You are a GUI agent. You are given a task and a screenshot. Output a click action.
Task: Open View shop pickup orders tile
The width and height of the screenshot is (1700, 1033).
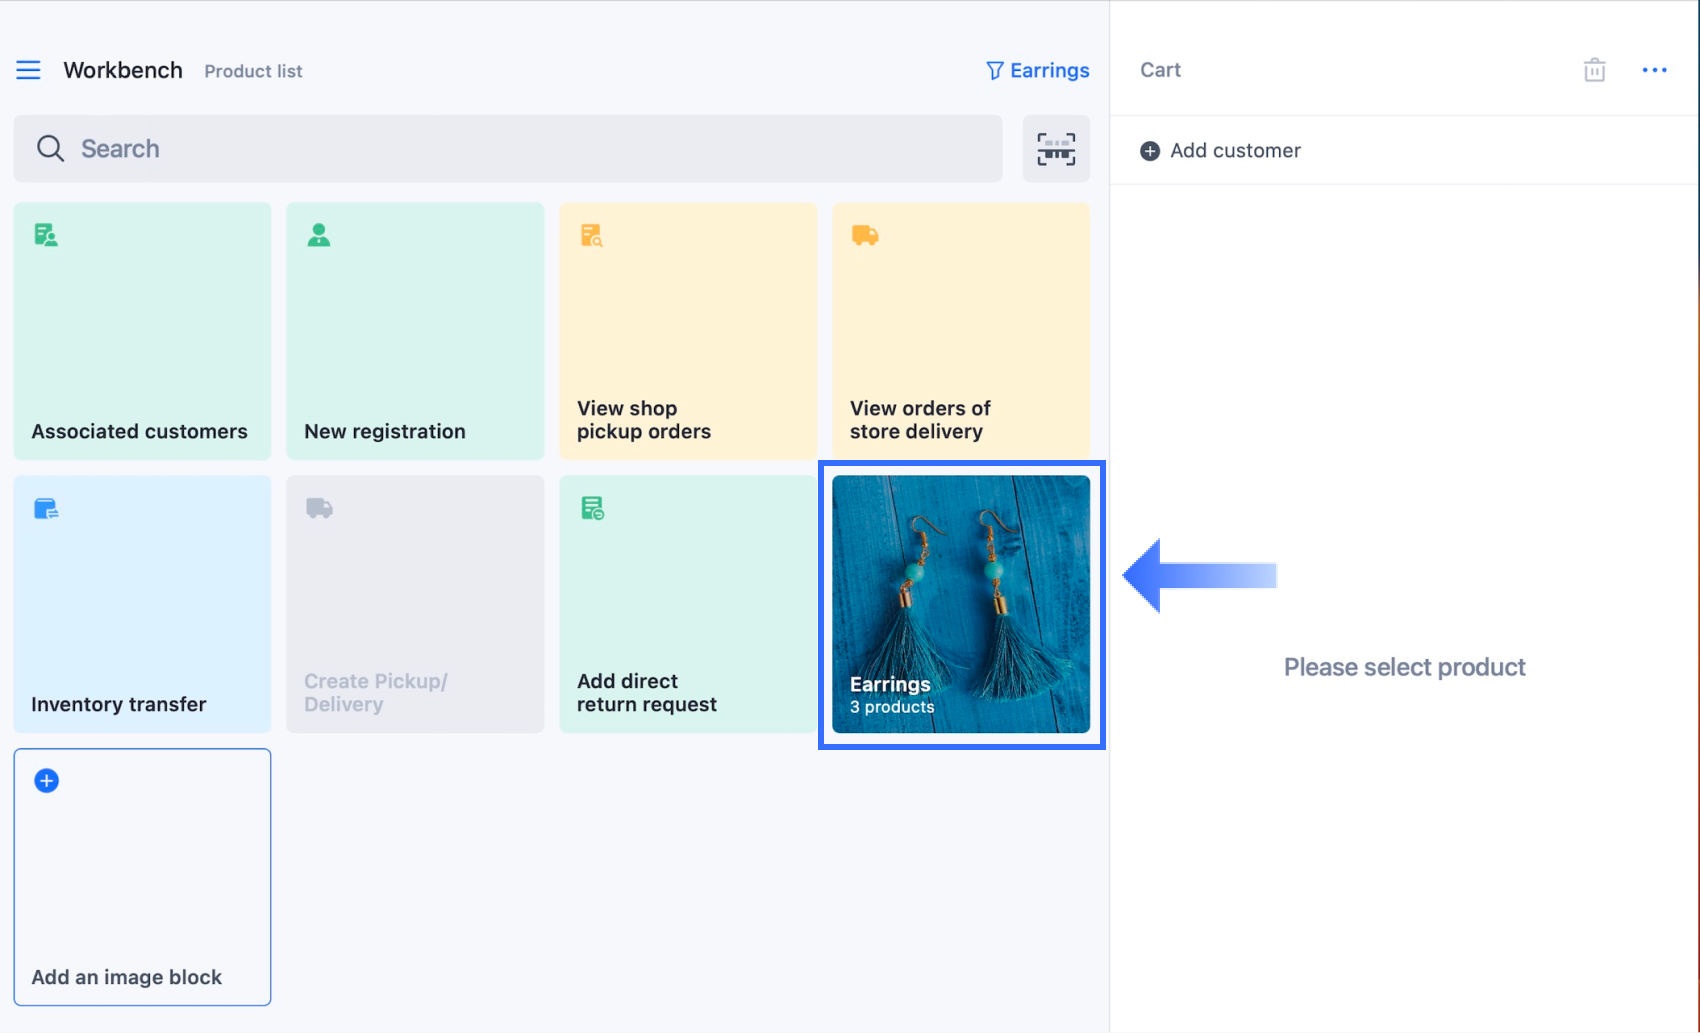pos(688,331)
